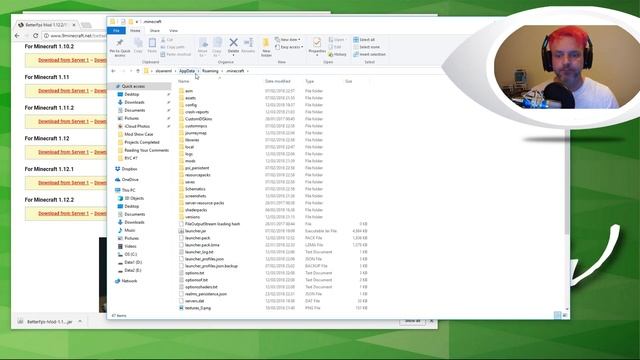Click Explorer back navigation arrow
The image size is (640, 360).
tap(113, 71)
